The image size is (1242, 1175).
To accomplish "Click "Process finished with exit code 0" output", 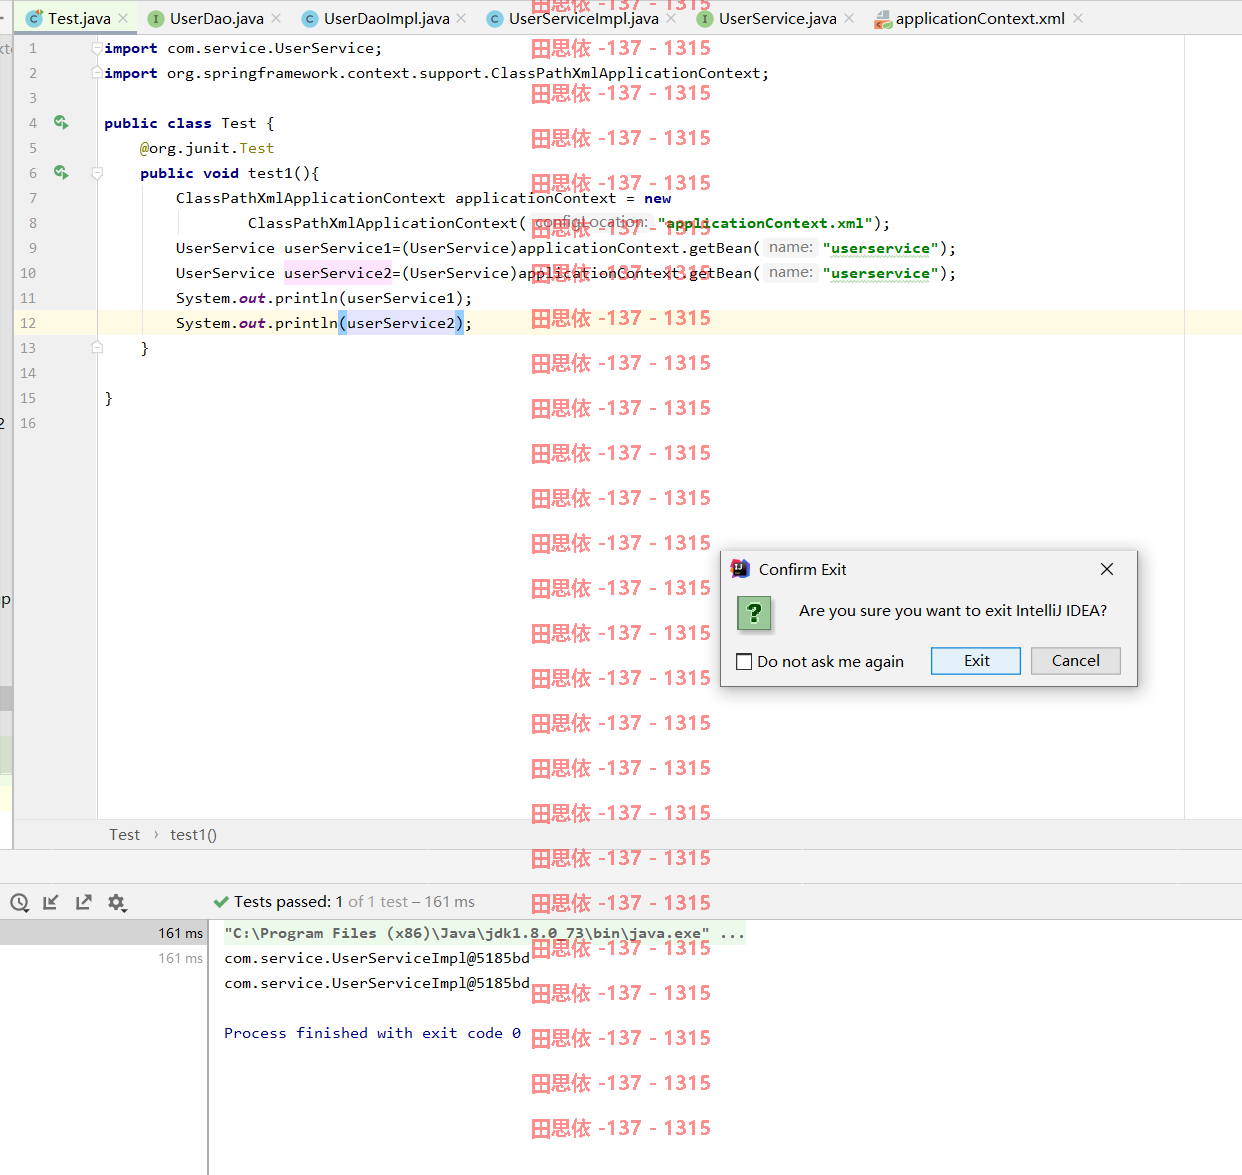I will click(372, 1033).
